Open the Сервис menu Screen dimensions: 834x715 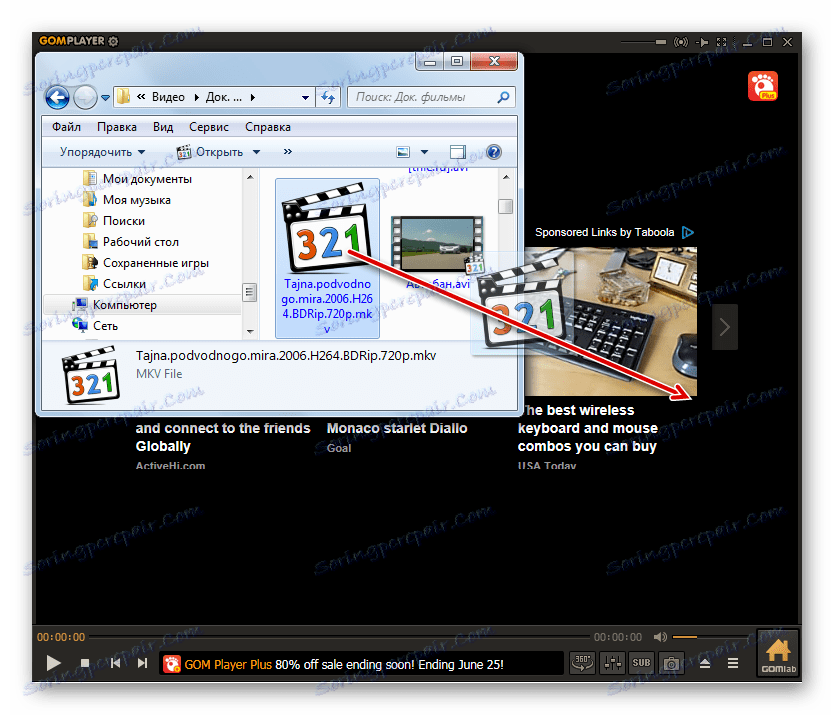(x=208, y=127)
